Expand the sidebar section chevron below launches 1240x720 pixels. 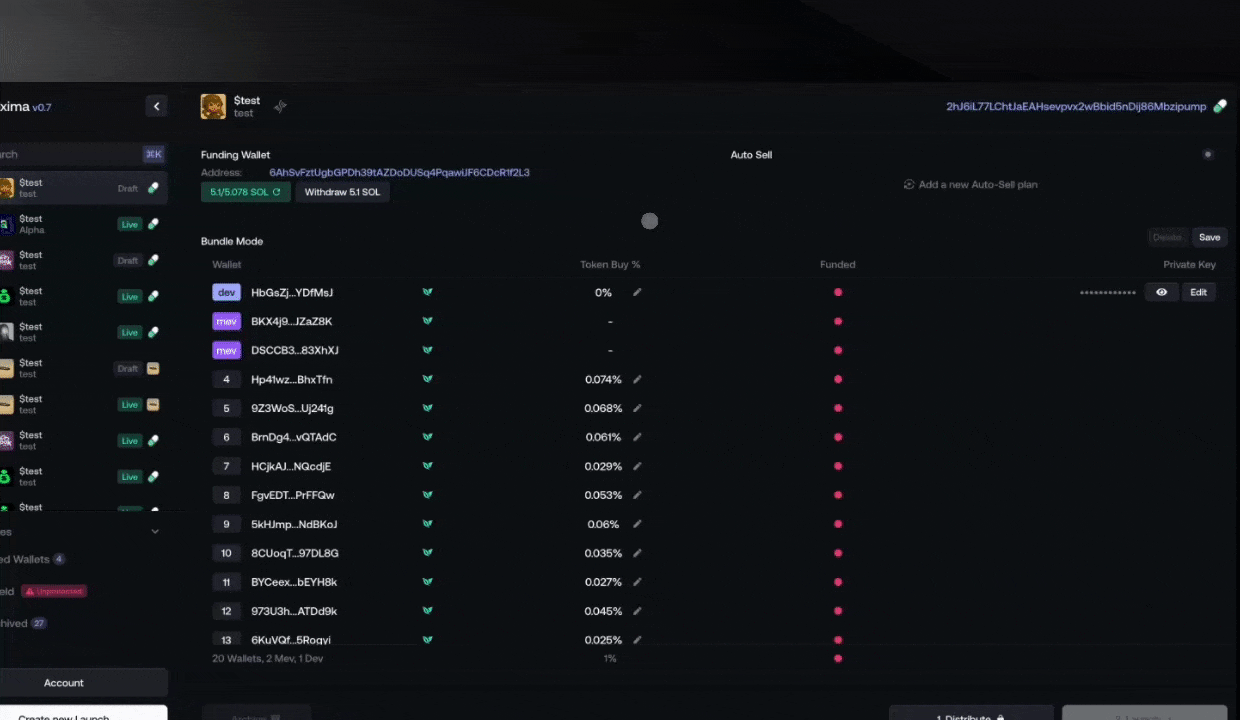coord(155,532)
